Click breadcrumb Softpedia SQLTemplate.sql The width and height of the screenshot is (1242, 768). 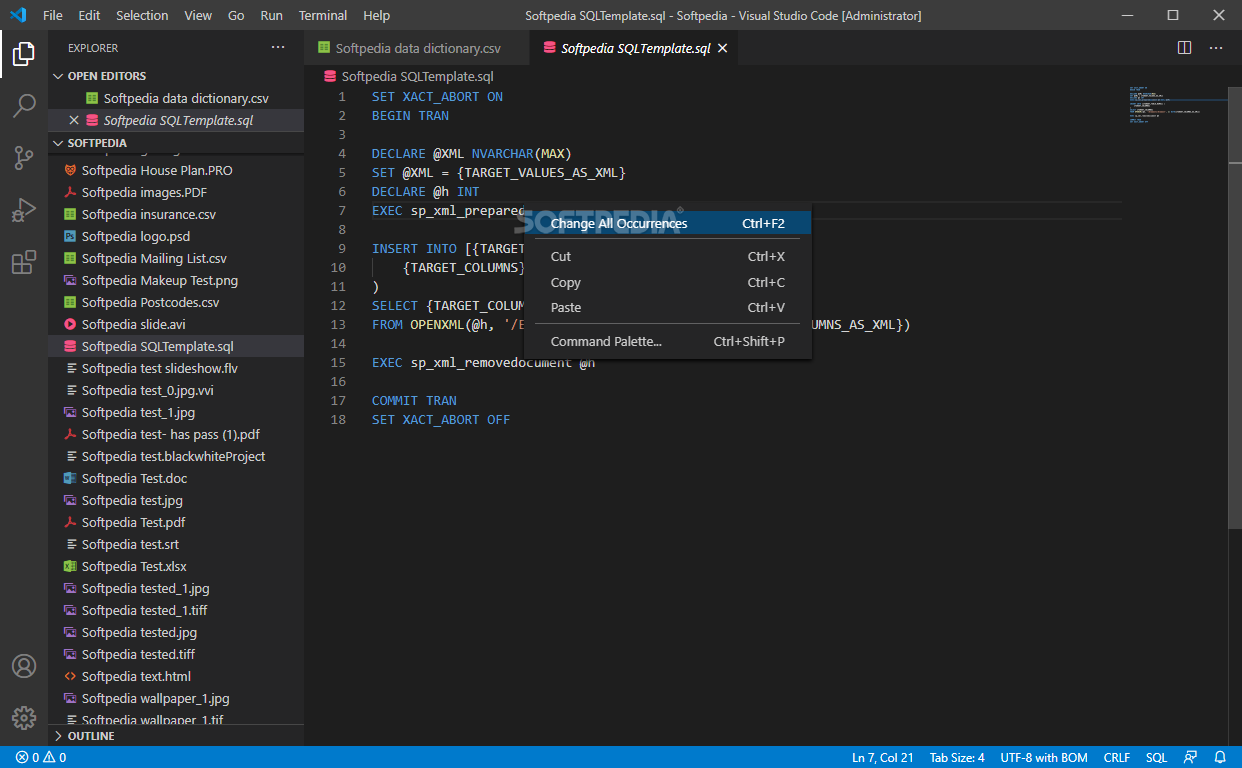click(x=417, y=76)
